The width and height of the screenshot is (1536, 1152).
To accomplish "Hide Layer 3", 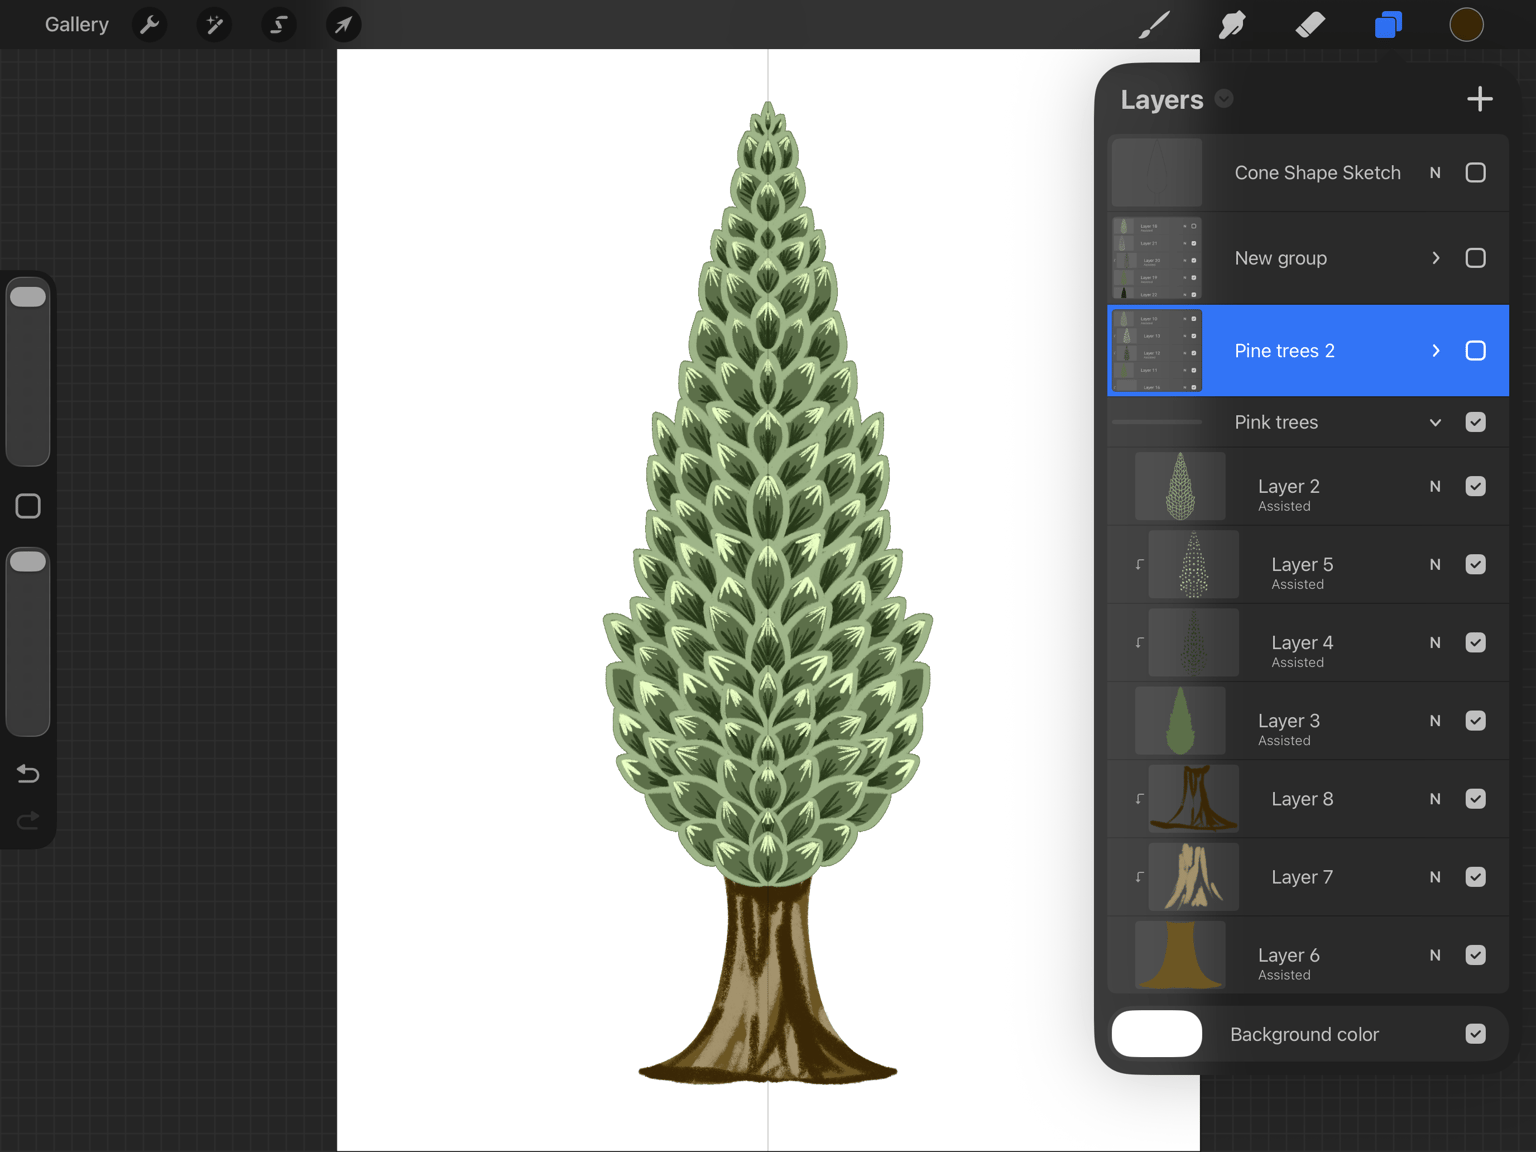I will tap(1475, 720).
